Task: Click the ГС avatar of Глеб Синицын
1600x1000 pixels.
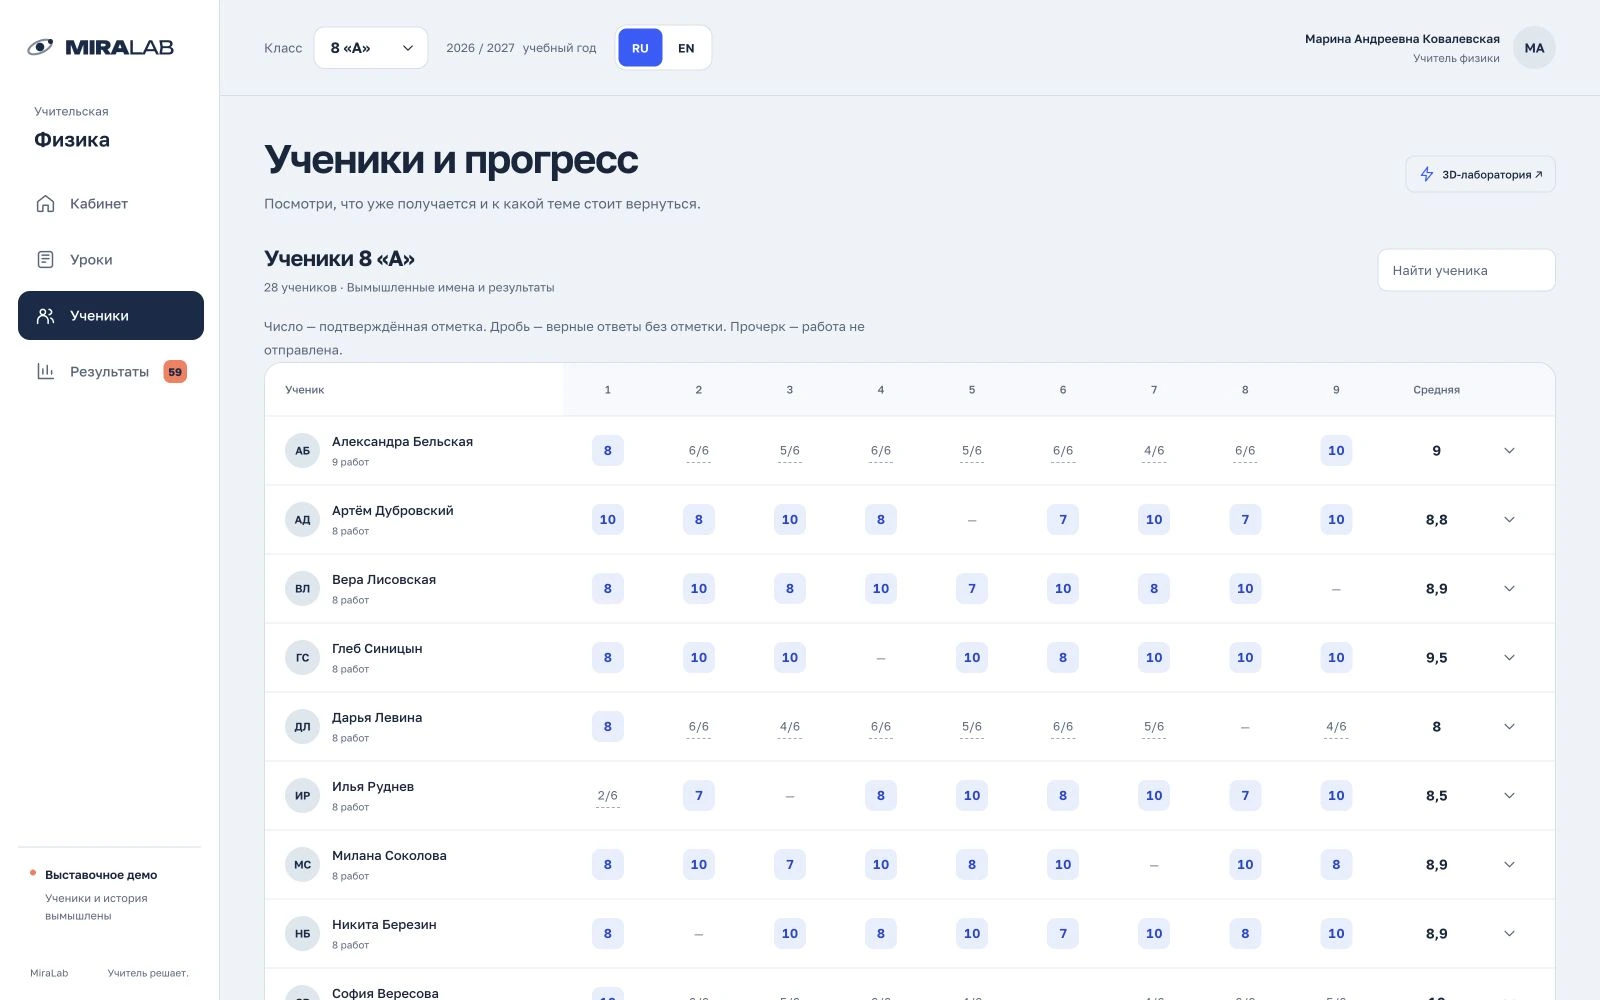Action: click(302, 658)
